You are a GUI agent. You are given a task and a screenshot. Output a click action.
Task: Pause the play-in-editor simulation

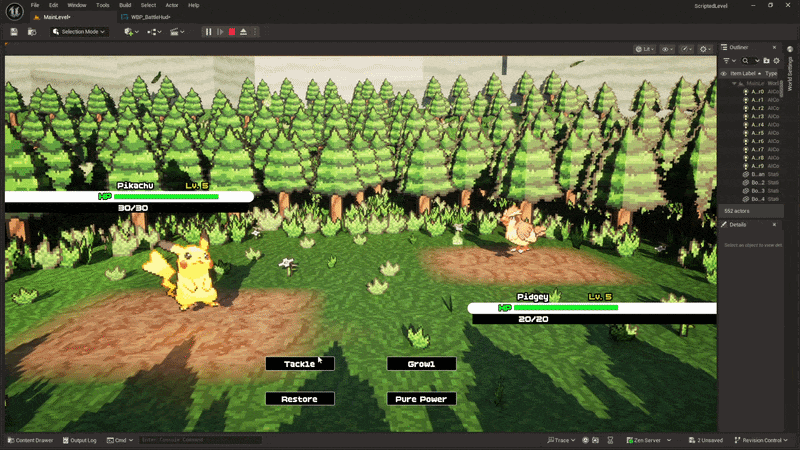click(209, 32)
